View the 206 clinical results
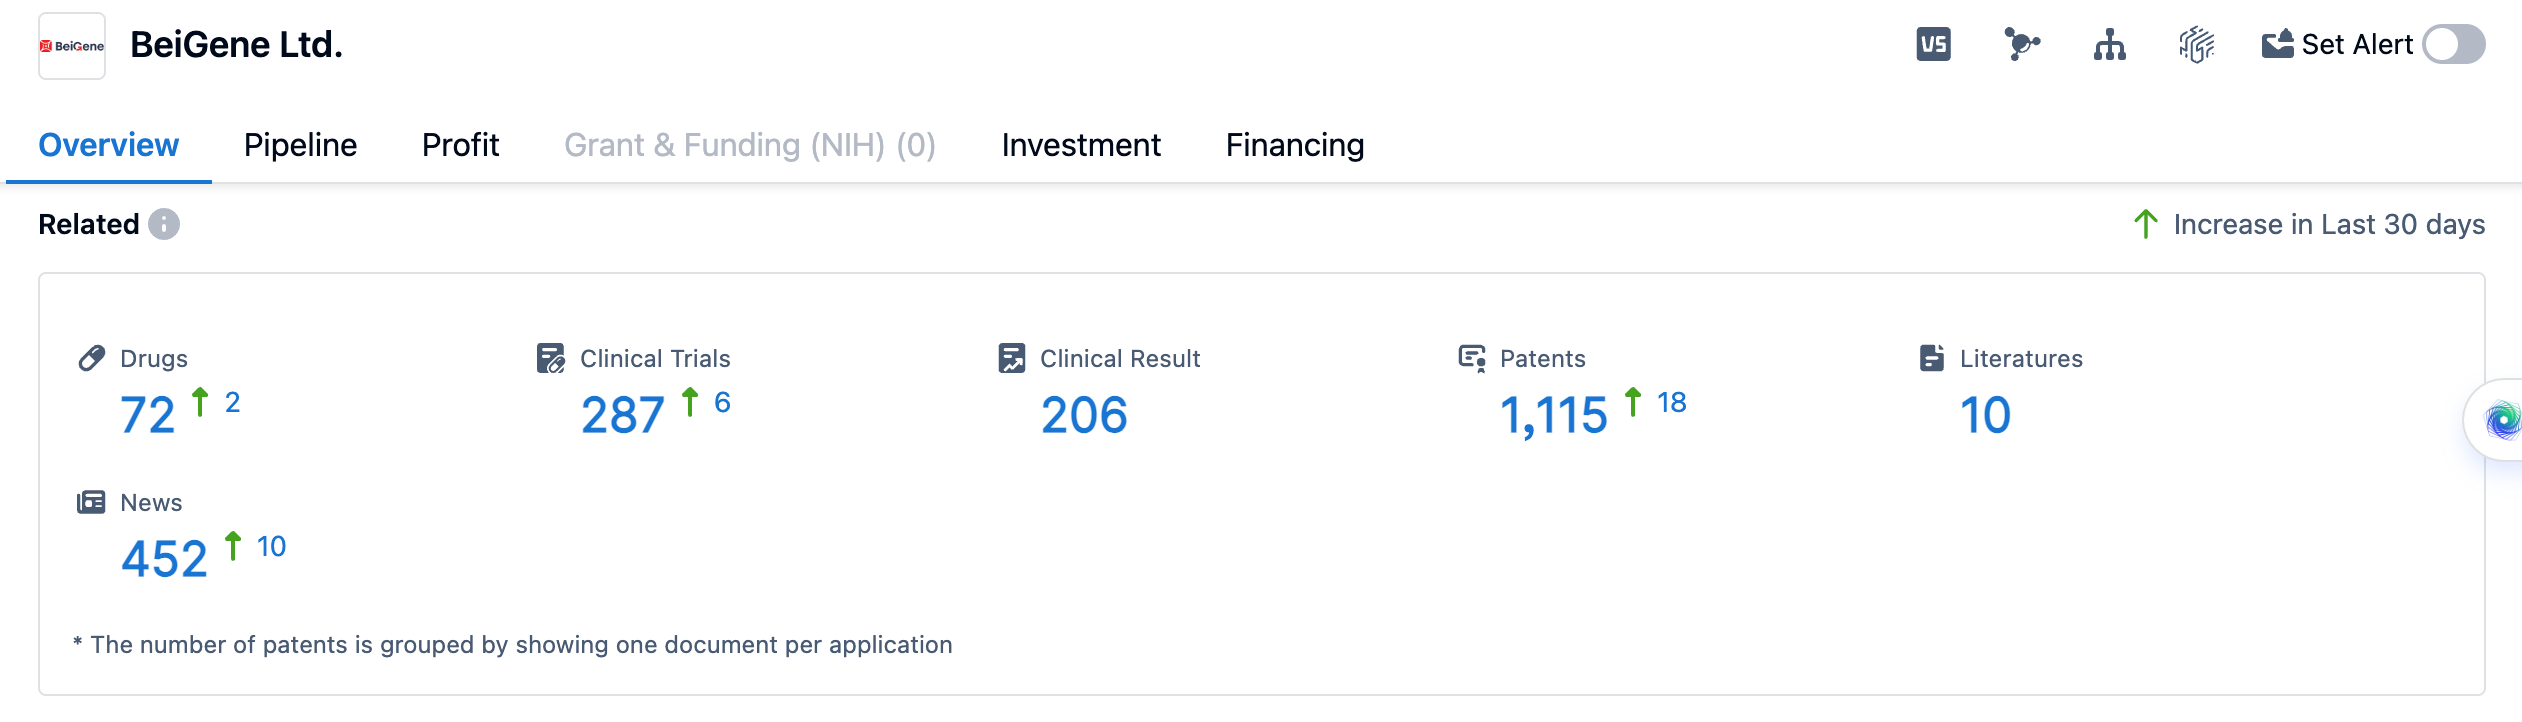The height and width of the screenshot is (722, 2522). click(1084, 415)
